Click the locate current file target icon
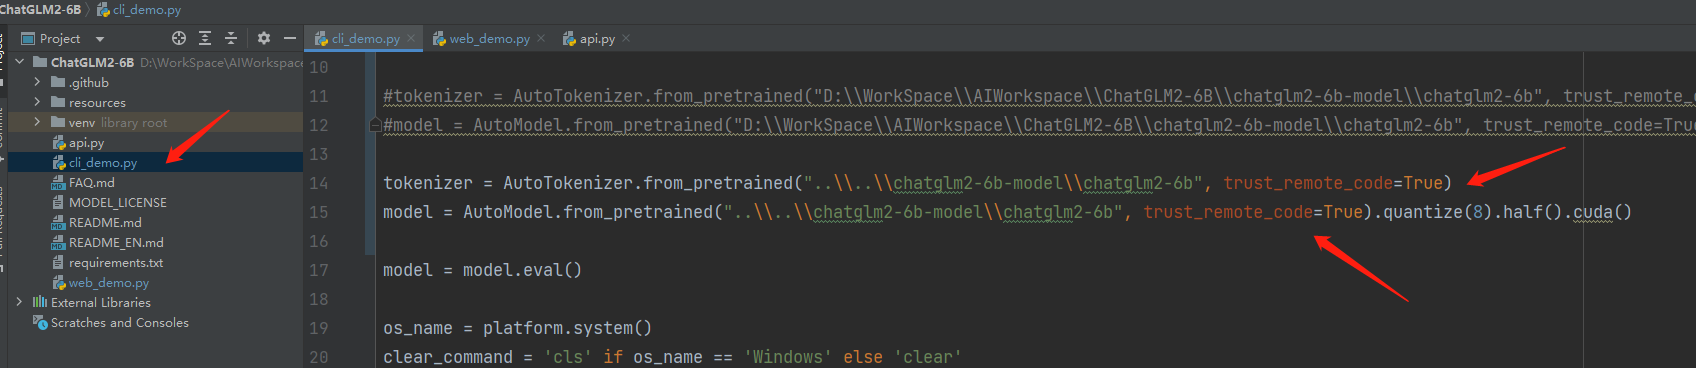This screenshot has height=368, width=1696. [179, 38]
